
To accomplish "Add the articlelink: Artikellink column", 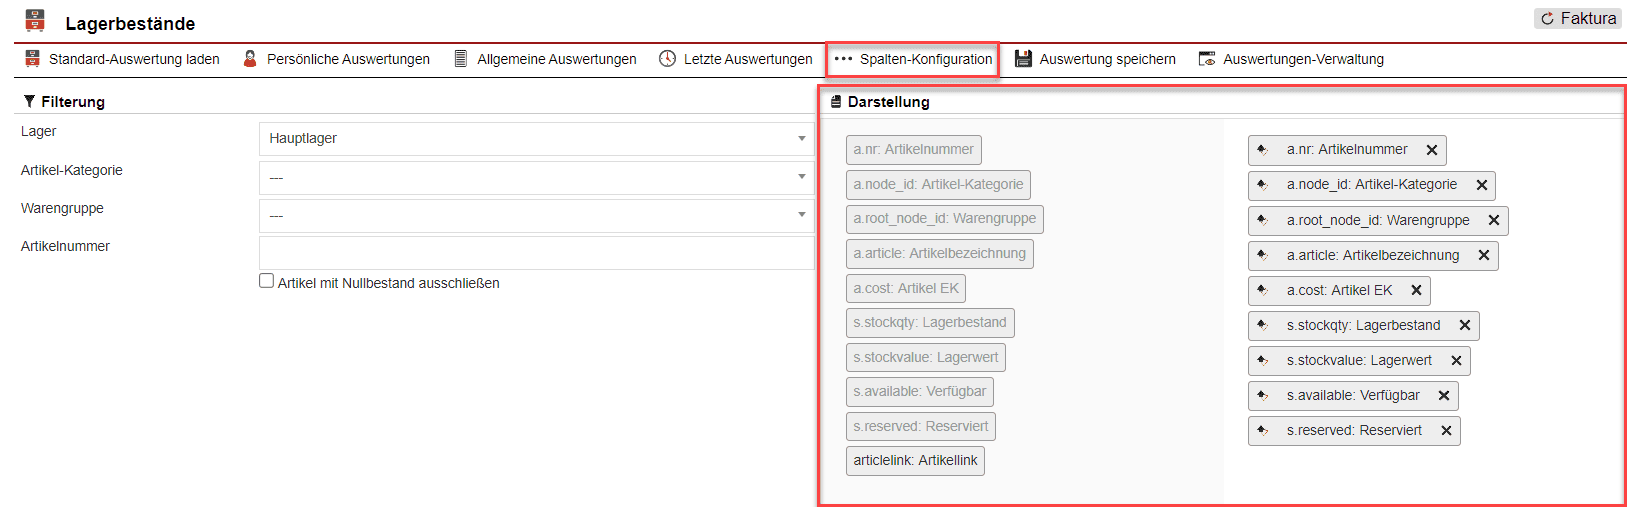I will tap(915, 461).
